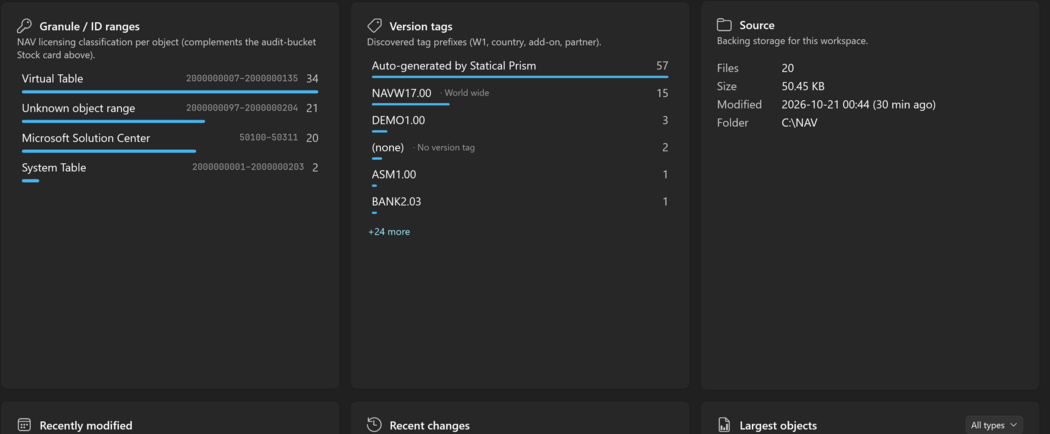The image size is (1050, 434).
Task: Open the All types dropdown
Action: [994, 425]
